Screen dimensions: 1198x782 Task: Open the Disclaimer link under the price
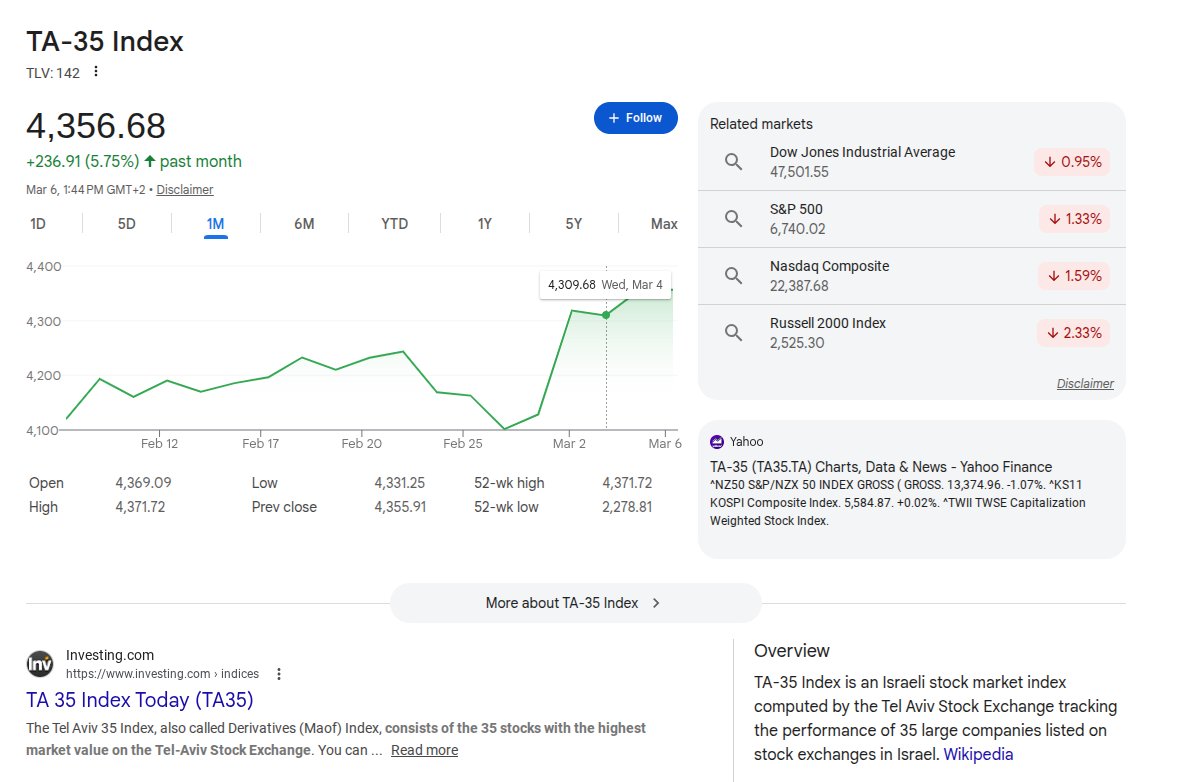point(185,189)
